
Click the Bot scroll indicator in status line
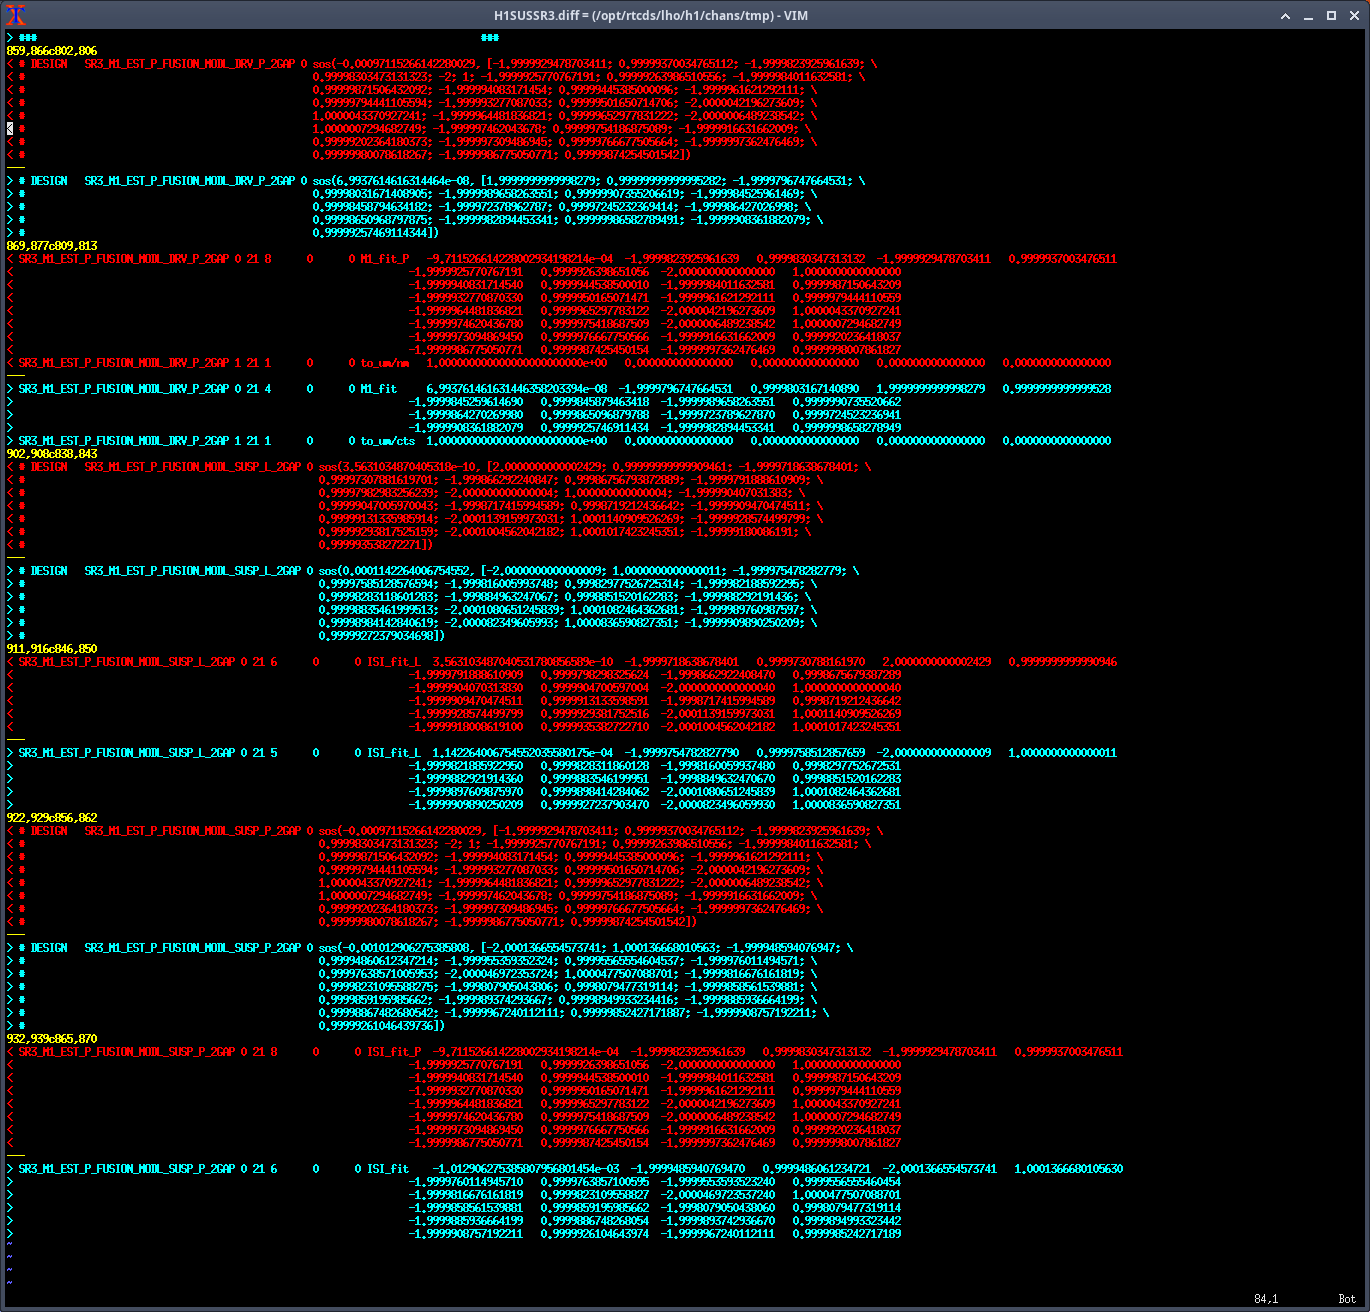(1346, 1299)
